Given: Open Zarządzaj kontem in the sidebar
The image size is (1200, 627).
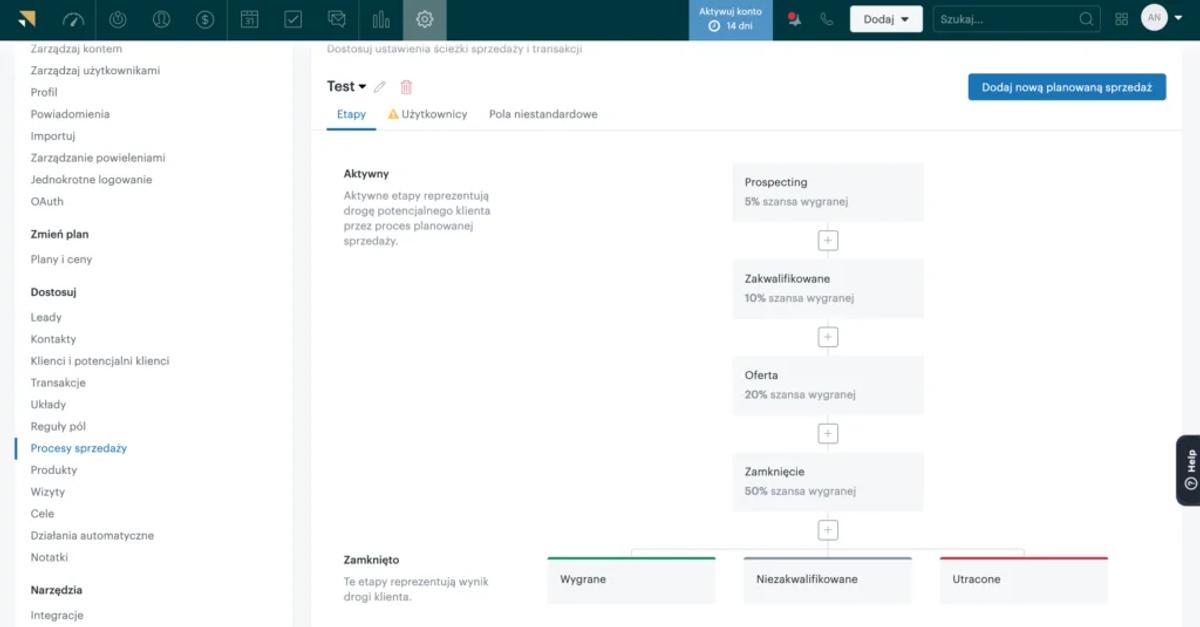Looking at the screenshot, I should tap(77, 49).
